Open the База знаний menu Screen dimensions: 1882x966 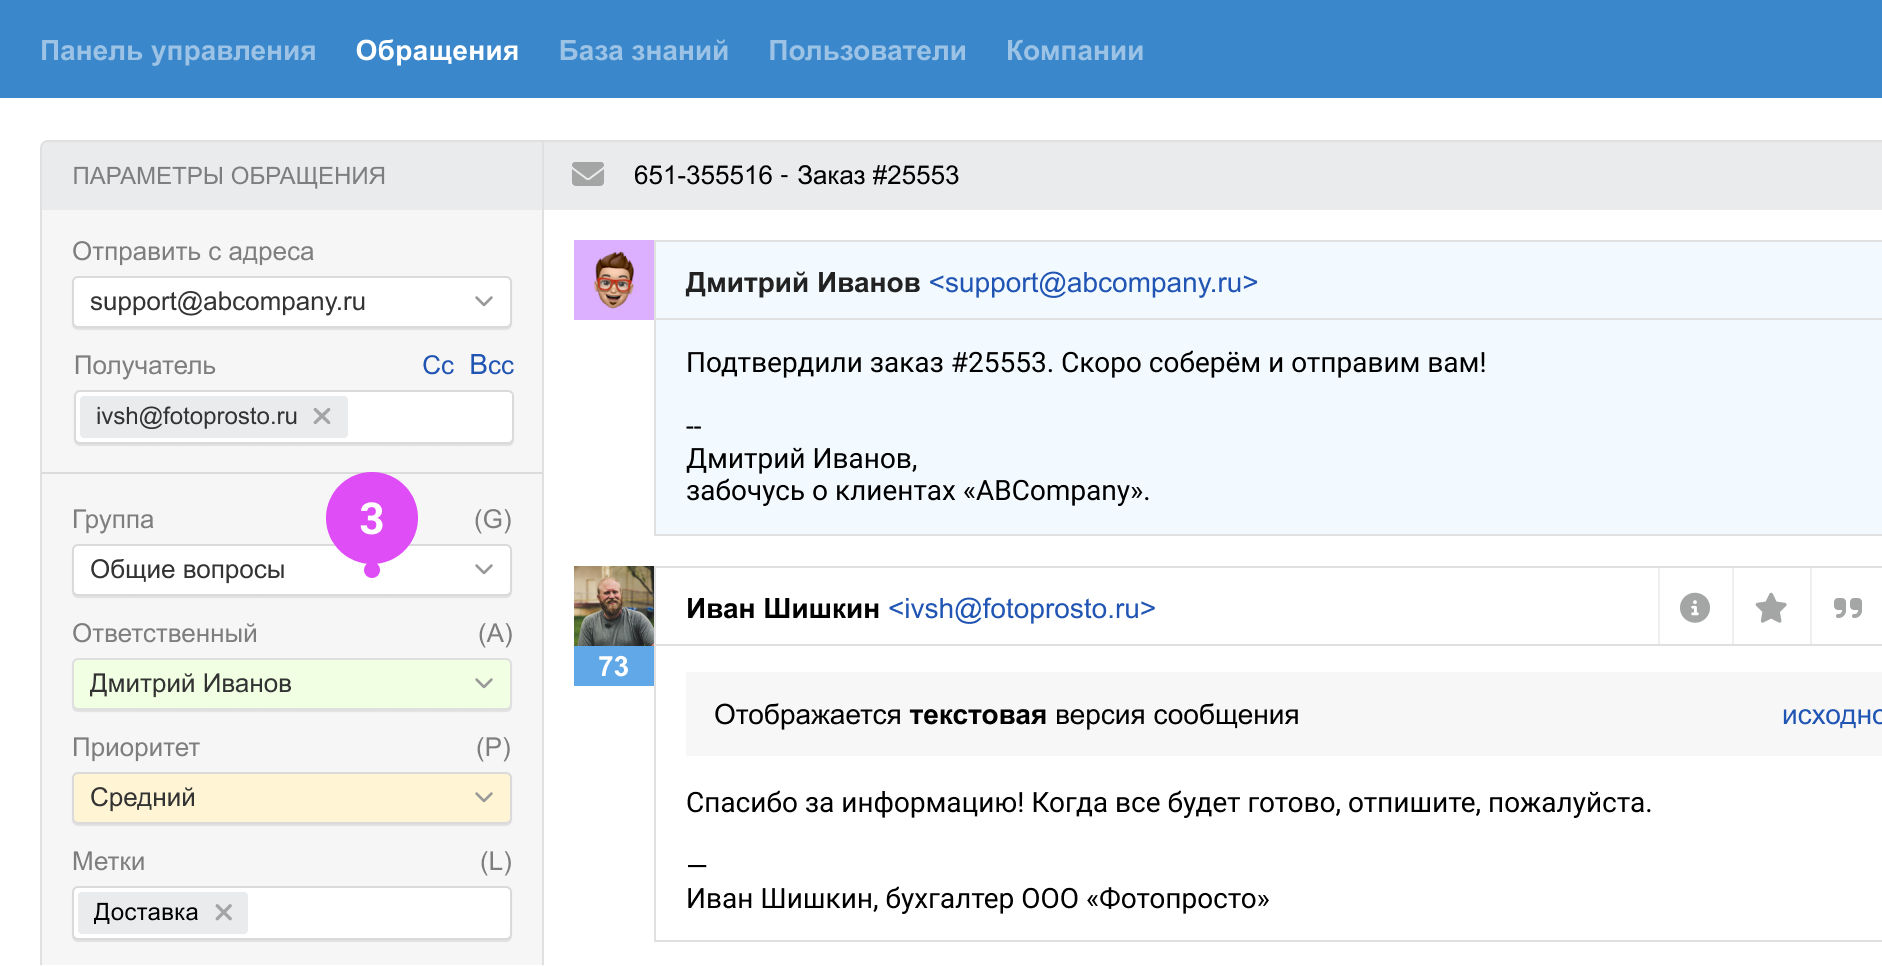click(x=643, y=51)
